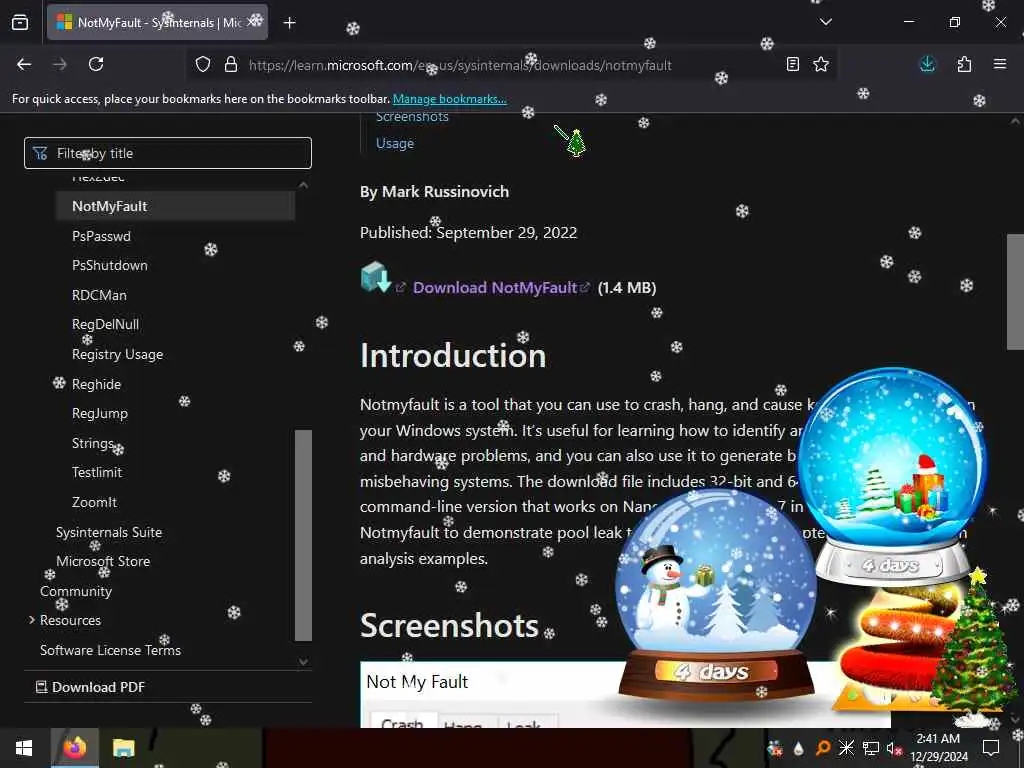Open Strings in the sidebar
The image size is (1024, 768).
tap(93, 443)
